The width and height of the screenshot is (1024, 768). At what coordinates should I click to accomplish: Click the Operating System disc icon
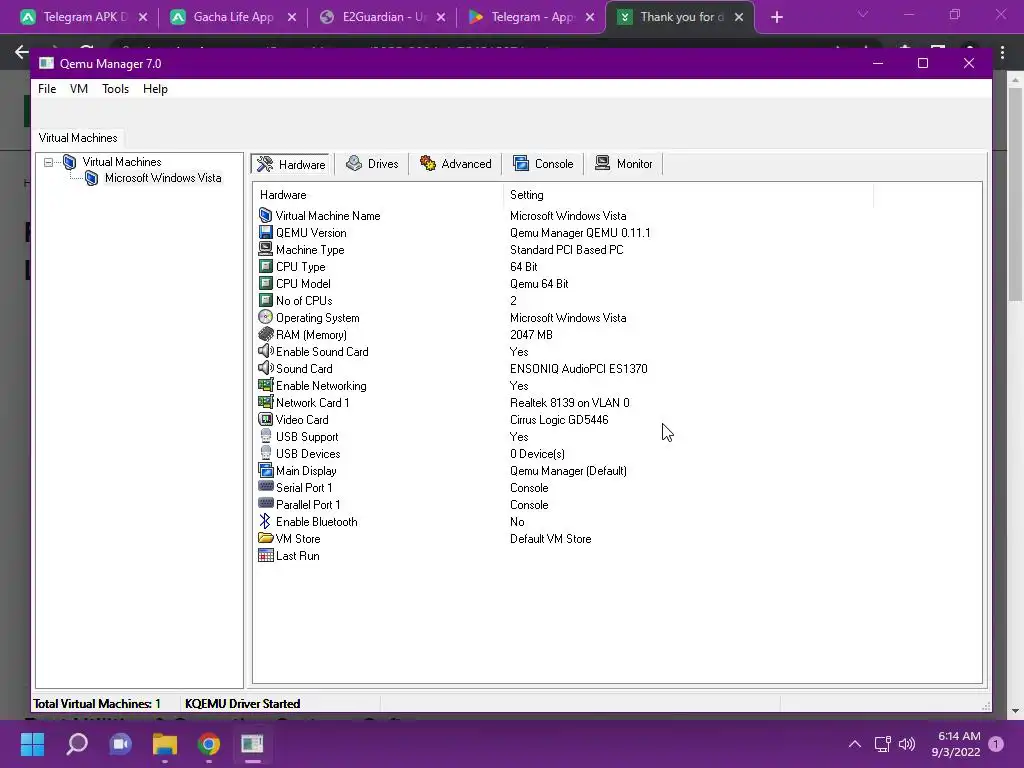pyautogui.click(x=265, y=317)
